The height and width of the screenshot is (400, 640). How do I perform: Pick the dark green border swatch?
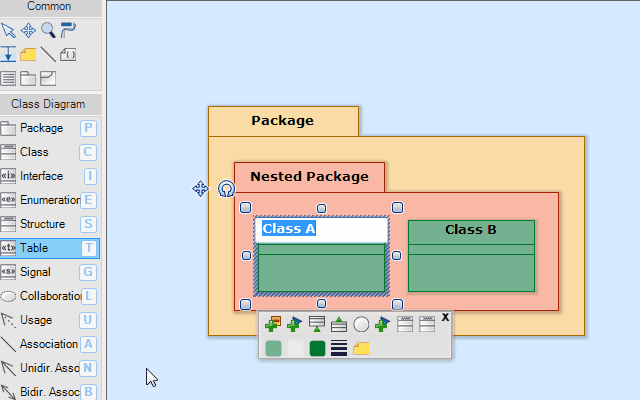click(317, 349)
